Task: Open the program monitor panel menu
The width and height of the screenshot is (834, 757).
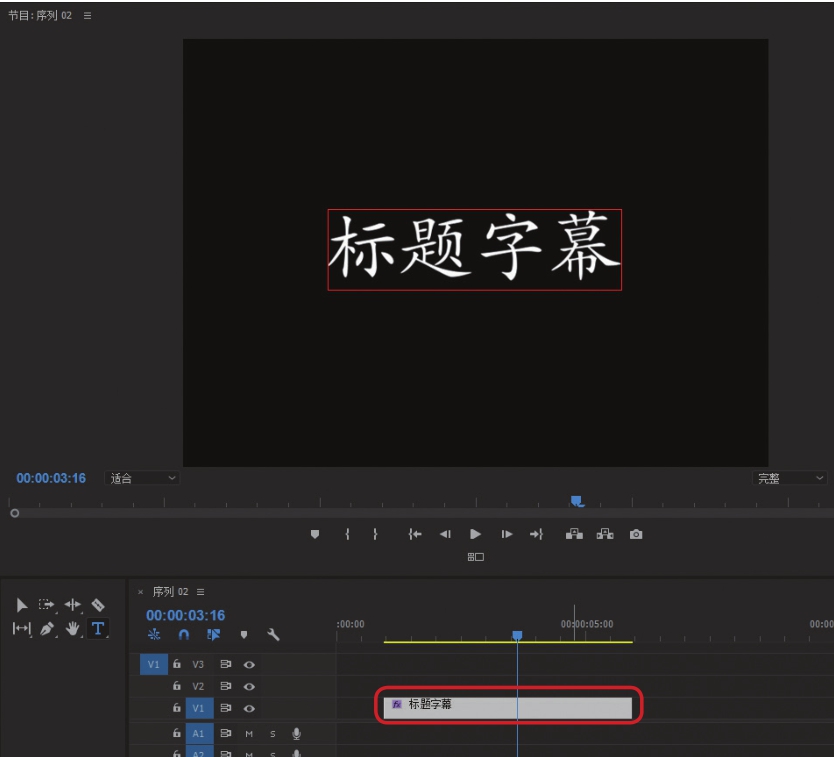Action: coord(87,16)
